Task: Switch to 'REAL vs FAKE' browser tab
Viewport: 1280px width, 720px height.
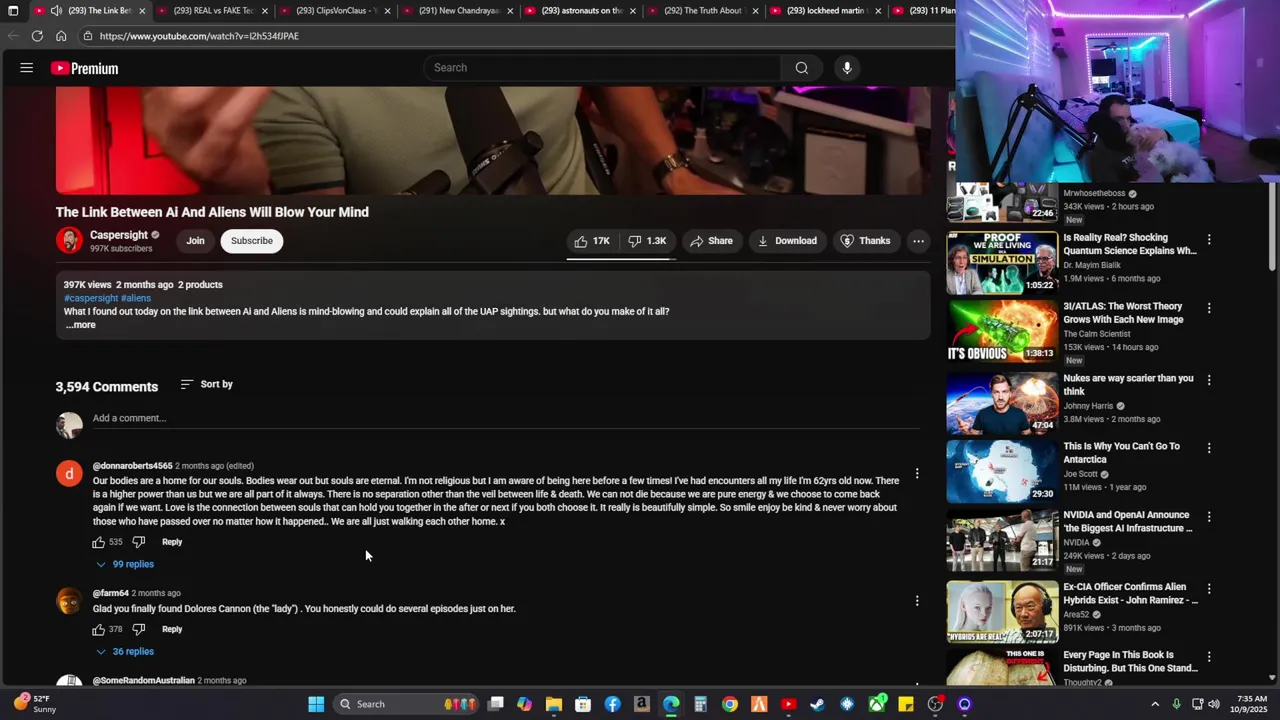Action: [x=213, y=11]
